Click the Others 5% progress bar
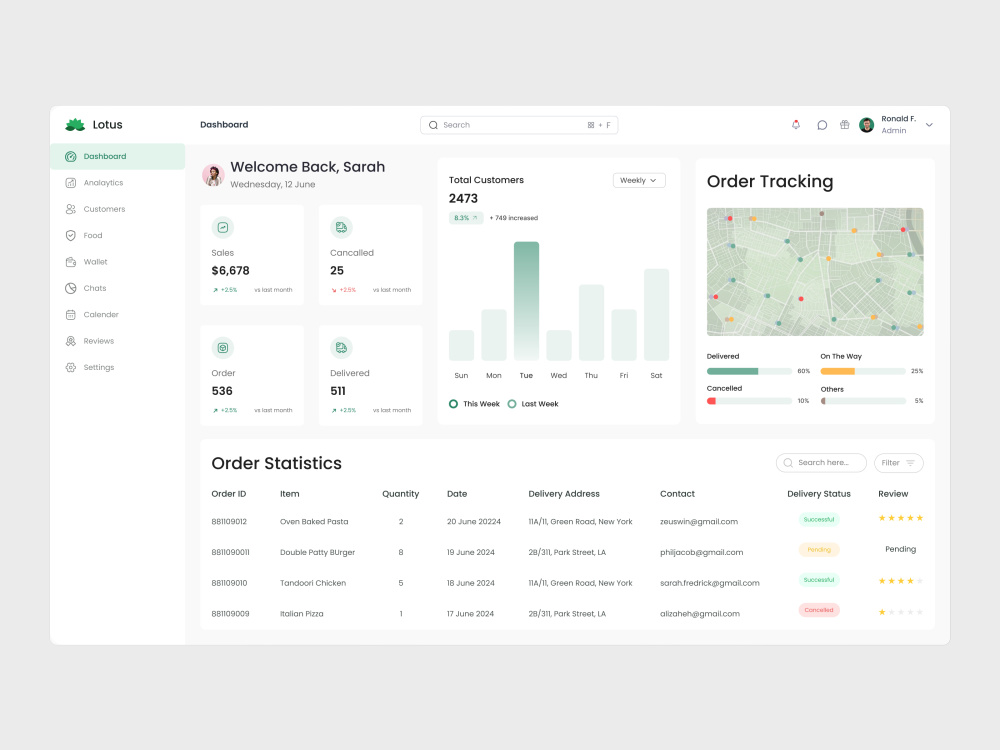 click(x=863, y=401)
